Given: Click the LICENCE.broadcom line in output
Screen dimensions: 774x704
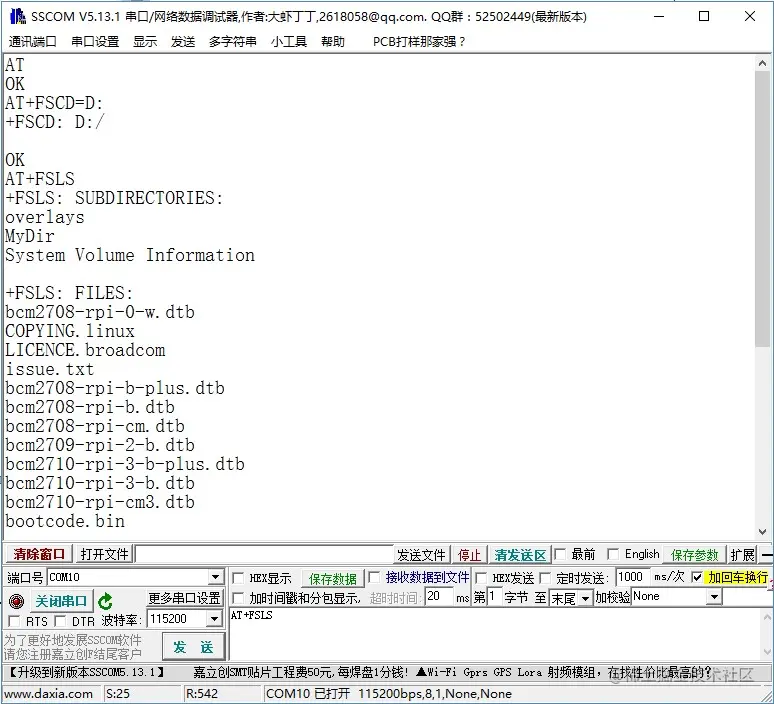Looking at the screenshot, I should (85, 350).
